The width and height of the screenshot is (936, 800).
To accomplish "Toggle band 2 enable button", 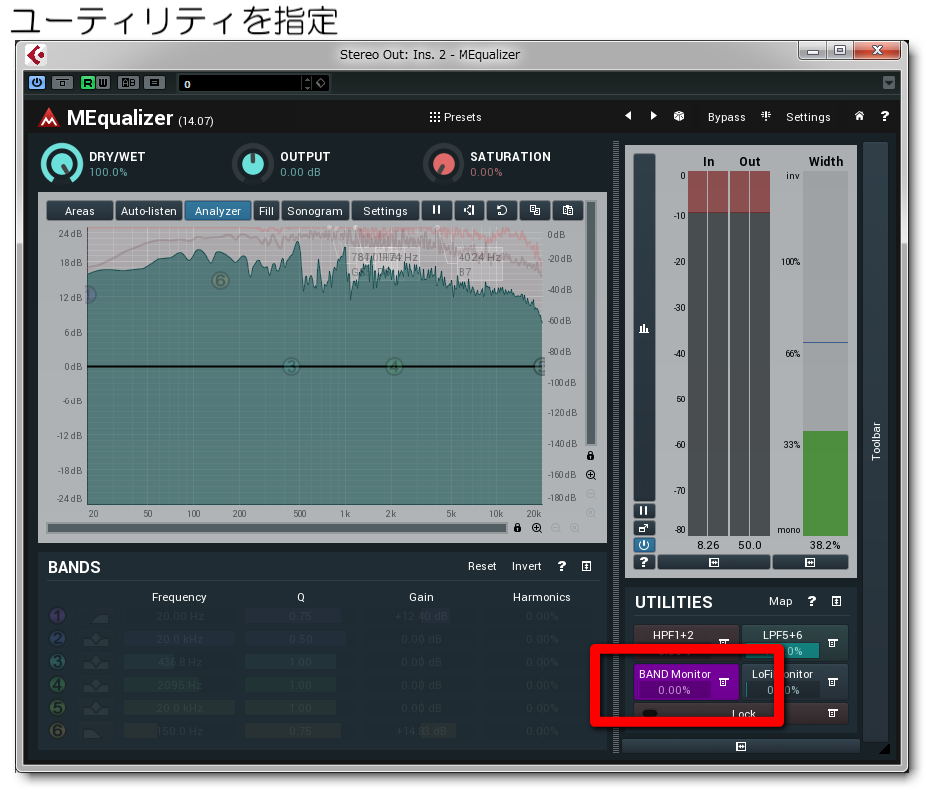I will click(57, 639).
